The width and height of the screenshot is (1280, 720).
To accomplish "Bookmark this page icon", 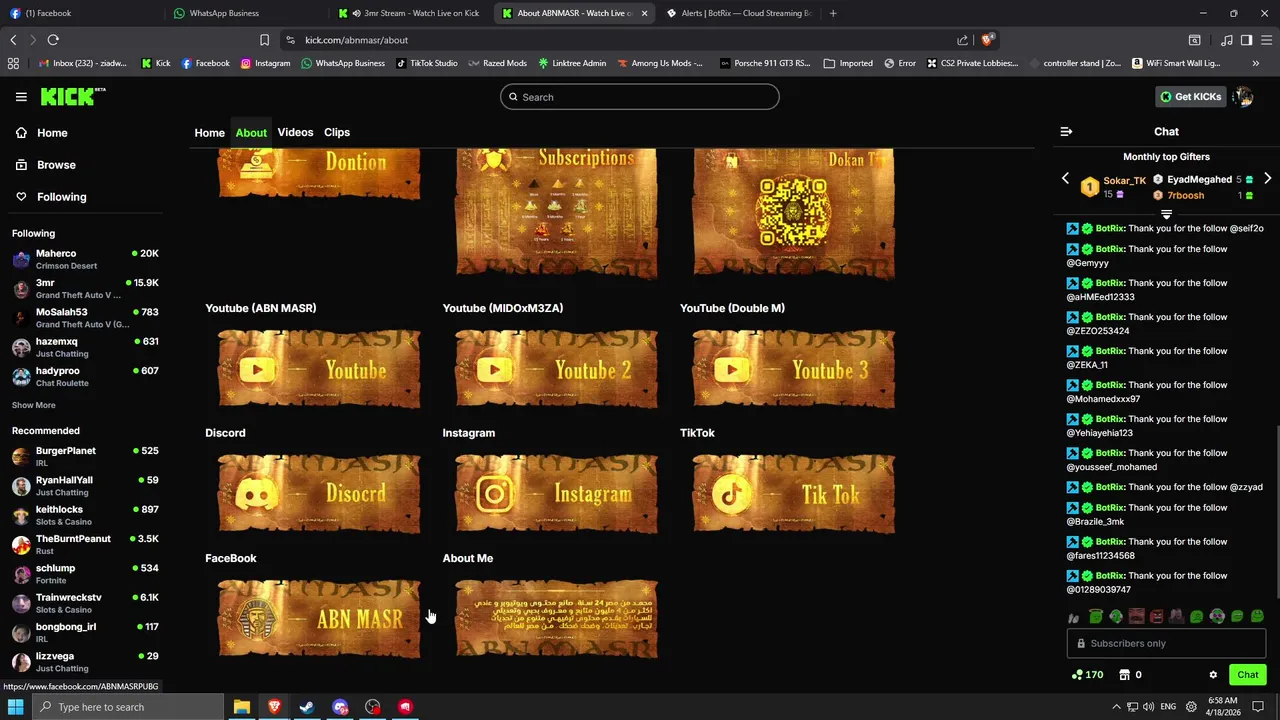I will click(x=264, y=40).
